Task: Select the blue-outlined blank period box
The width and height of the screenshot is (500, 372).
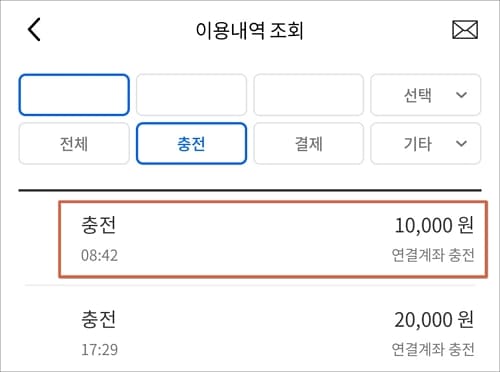Action: [74, 95]
